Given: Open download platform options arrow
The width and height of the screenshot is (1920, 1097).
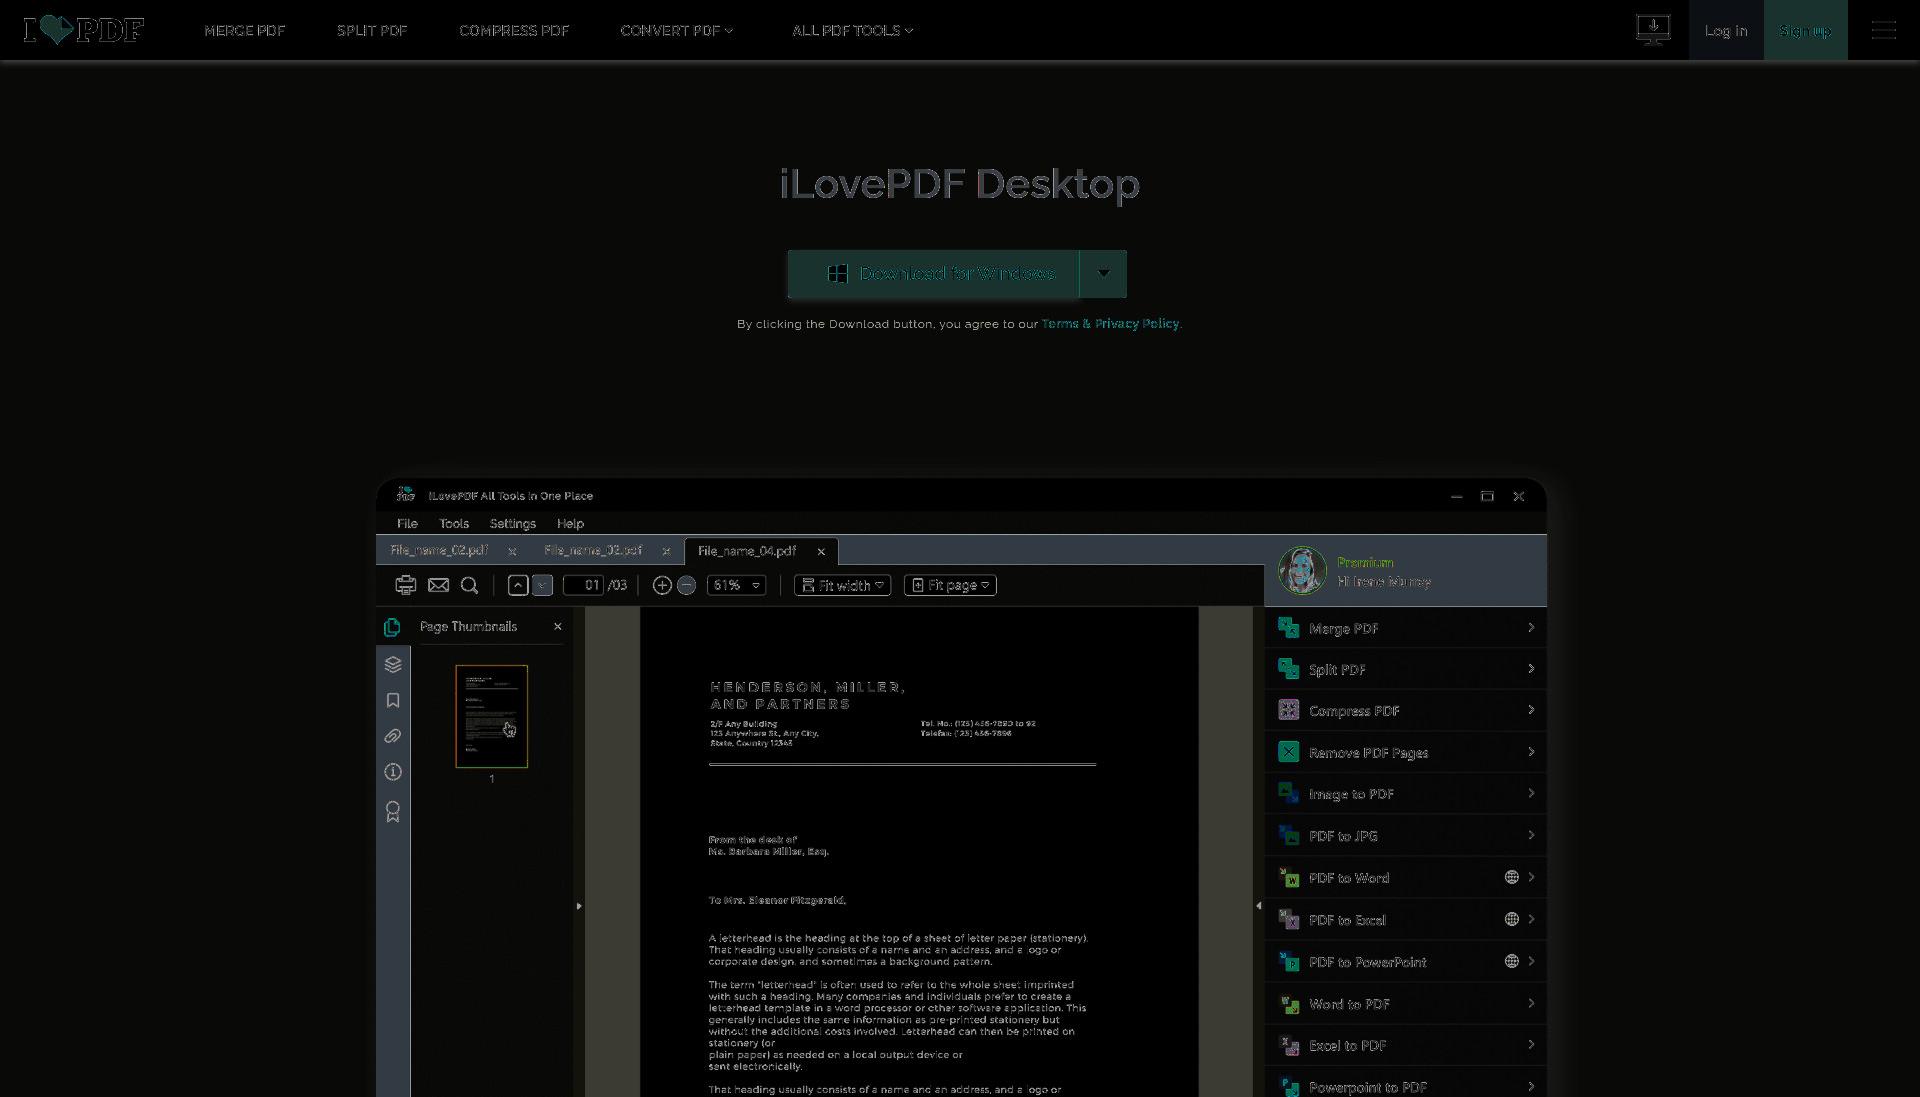Looking at the screenshot, I should pos(1103,273).
